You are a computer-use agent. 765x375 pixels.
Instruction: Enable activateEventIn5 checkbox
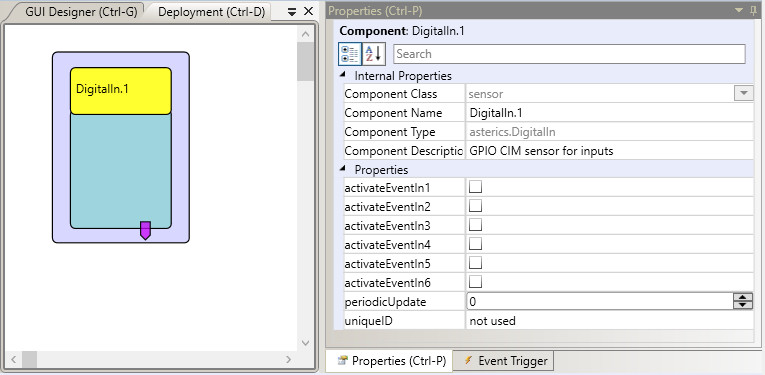(x=475, y=263)
